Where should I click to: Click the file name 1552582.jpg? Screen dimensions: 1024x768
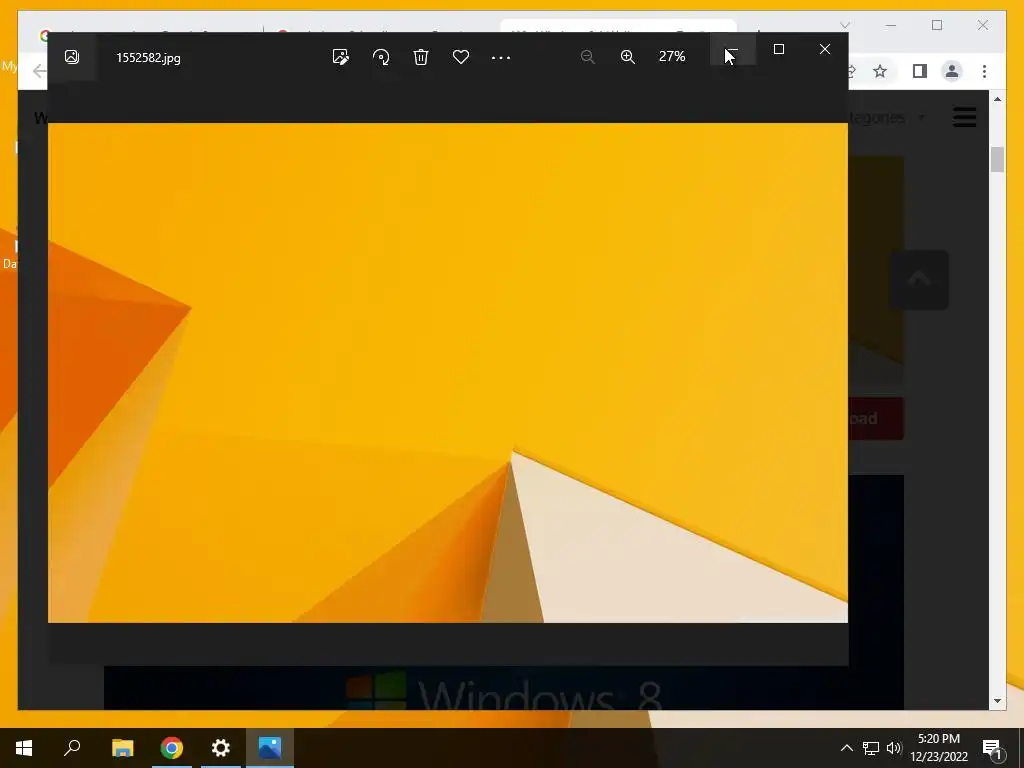point(148,57)
